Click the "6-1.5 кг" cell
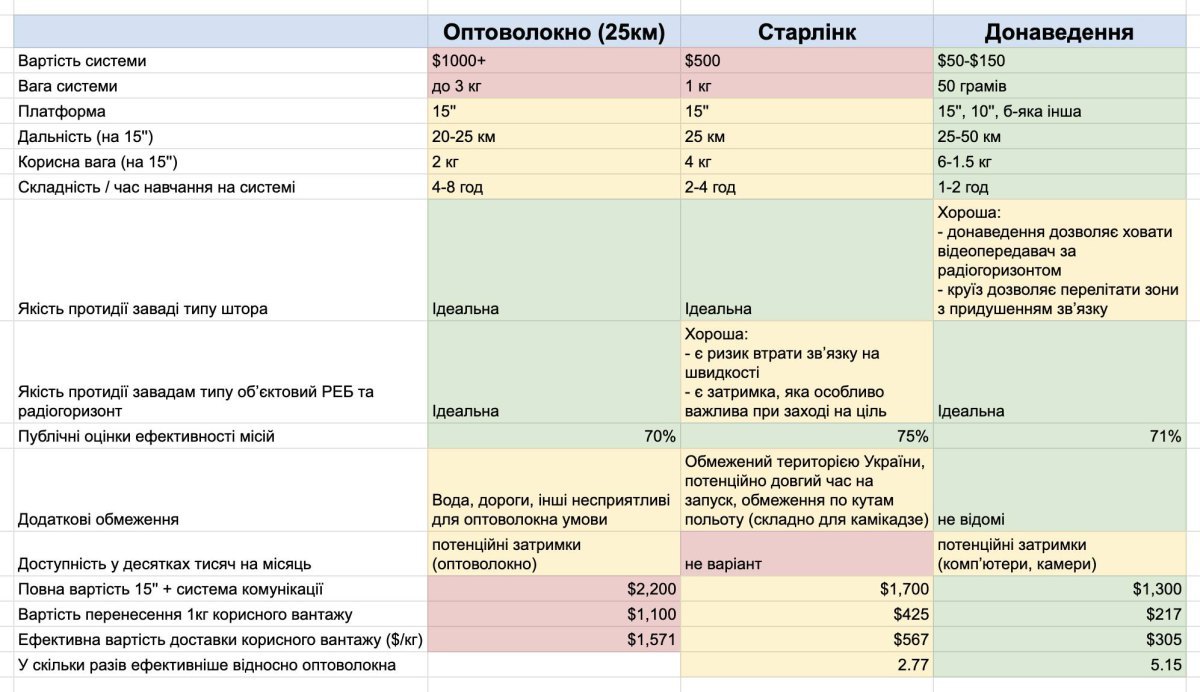This screenshot has height=692, width=1200. [x=1066, y=161]
